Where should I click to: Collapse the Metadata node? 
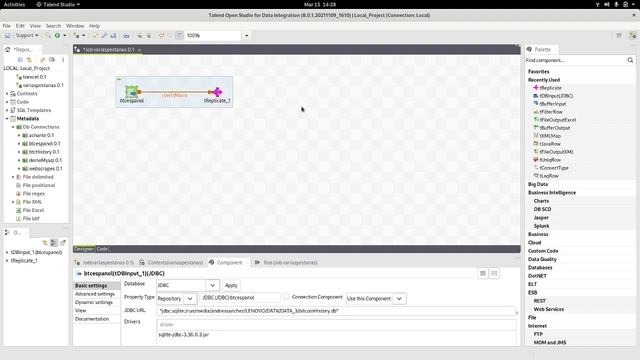click(x=7, y=118)
